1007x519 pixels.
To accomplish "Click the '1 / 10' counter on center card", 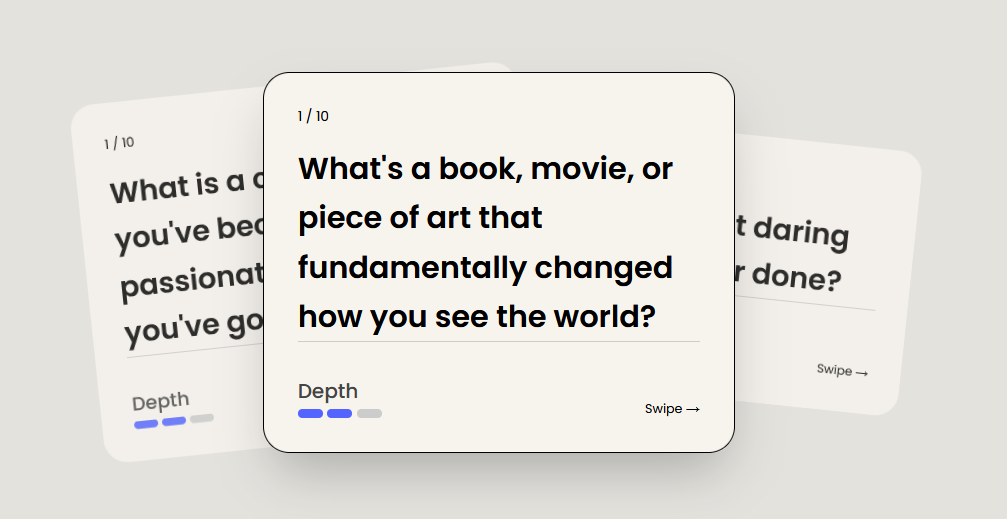I will coord(313,116).
